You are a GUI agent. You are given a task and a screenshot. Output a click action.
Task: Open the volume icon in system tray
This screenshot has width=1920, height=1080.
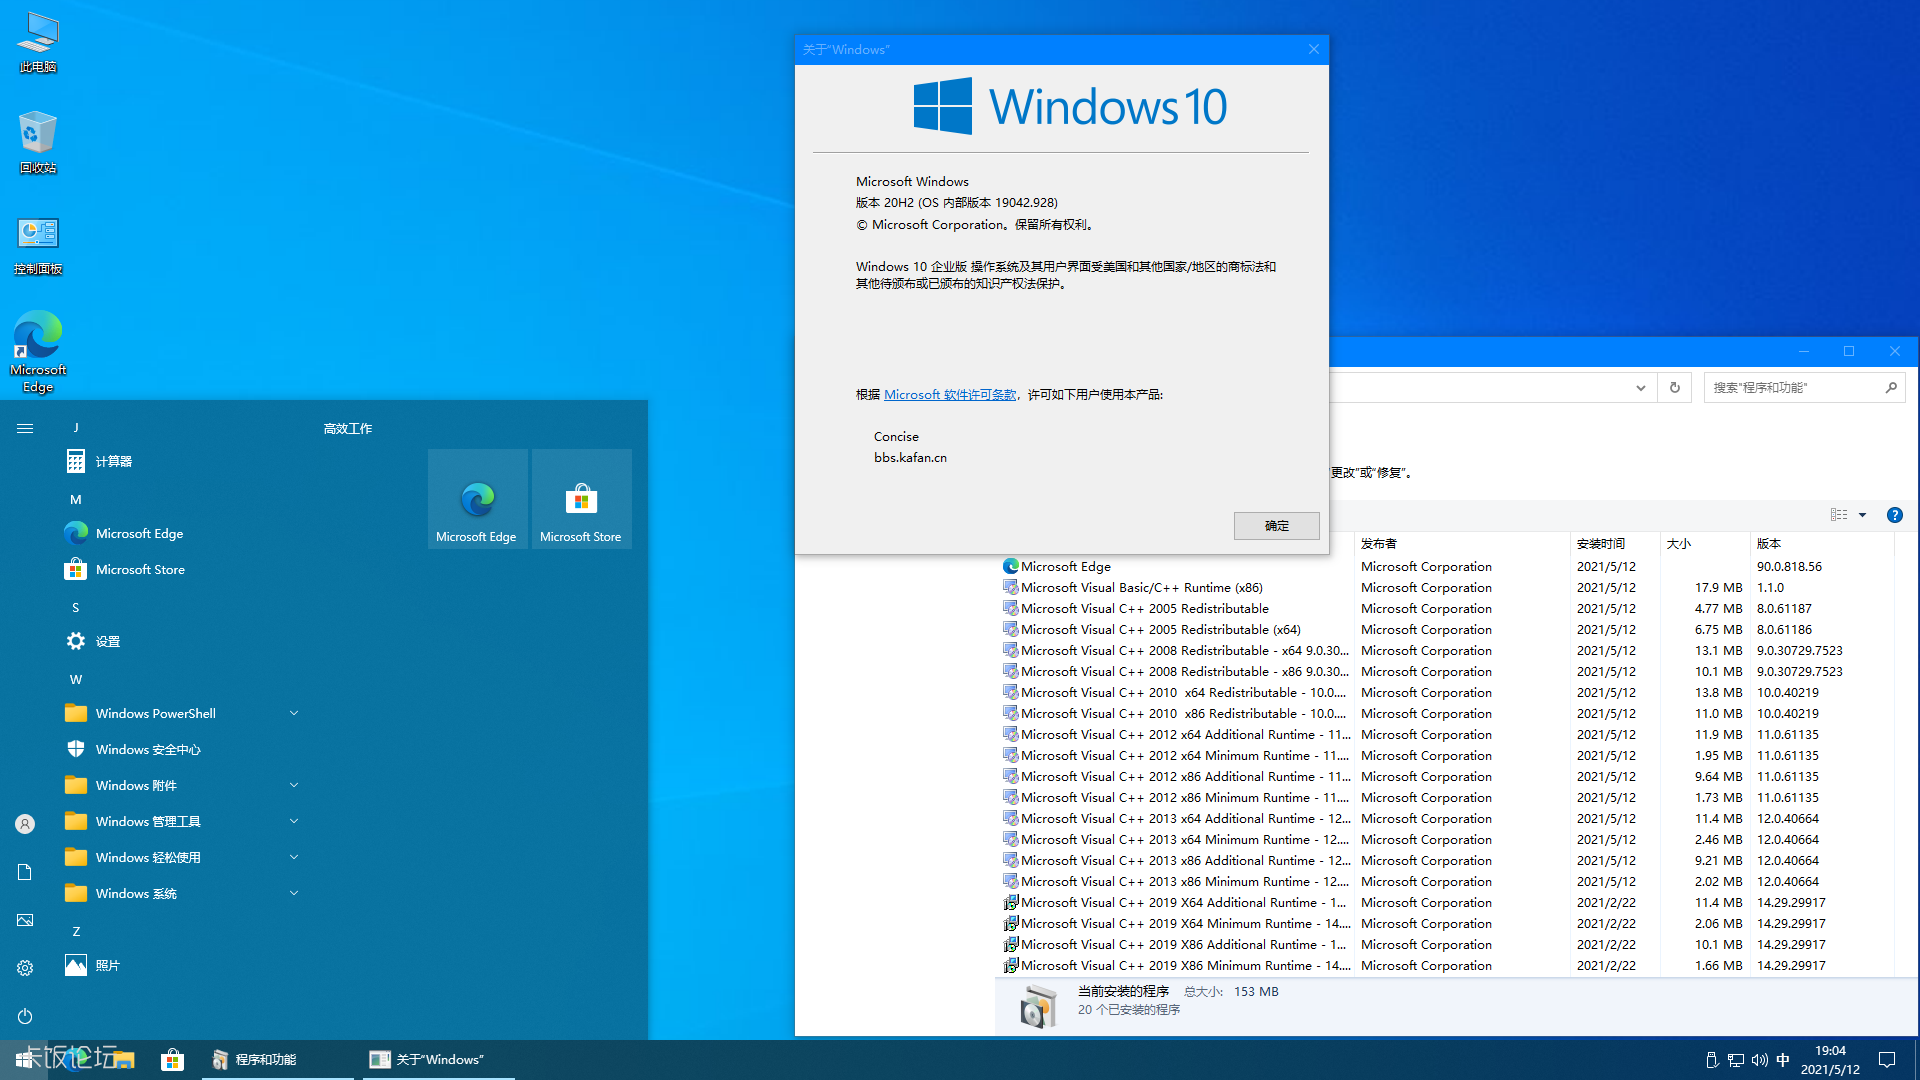(1760, 1060)
